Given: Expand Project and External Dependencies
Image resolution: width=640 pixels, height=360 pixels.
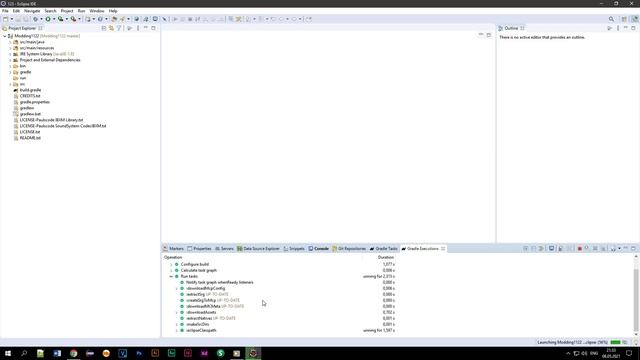Looking at the screenshot, I should click(10, 60).
